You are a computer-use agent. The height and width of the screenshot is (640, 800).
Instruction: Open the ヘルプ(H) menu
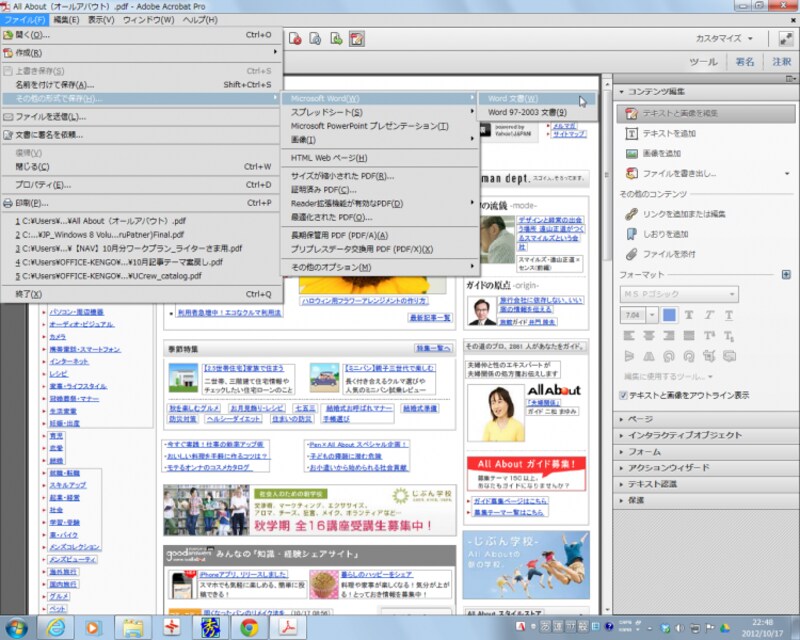(200, 20)
